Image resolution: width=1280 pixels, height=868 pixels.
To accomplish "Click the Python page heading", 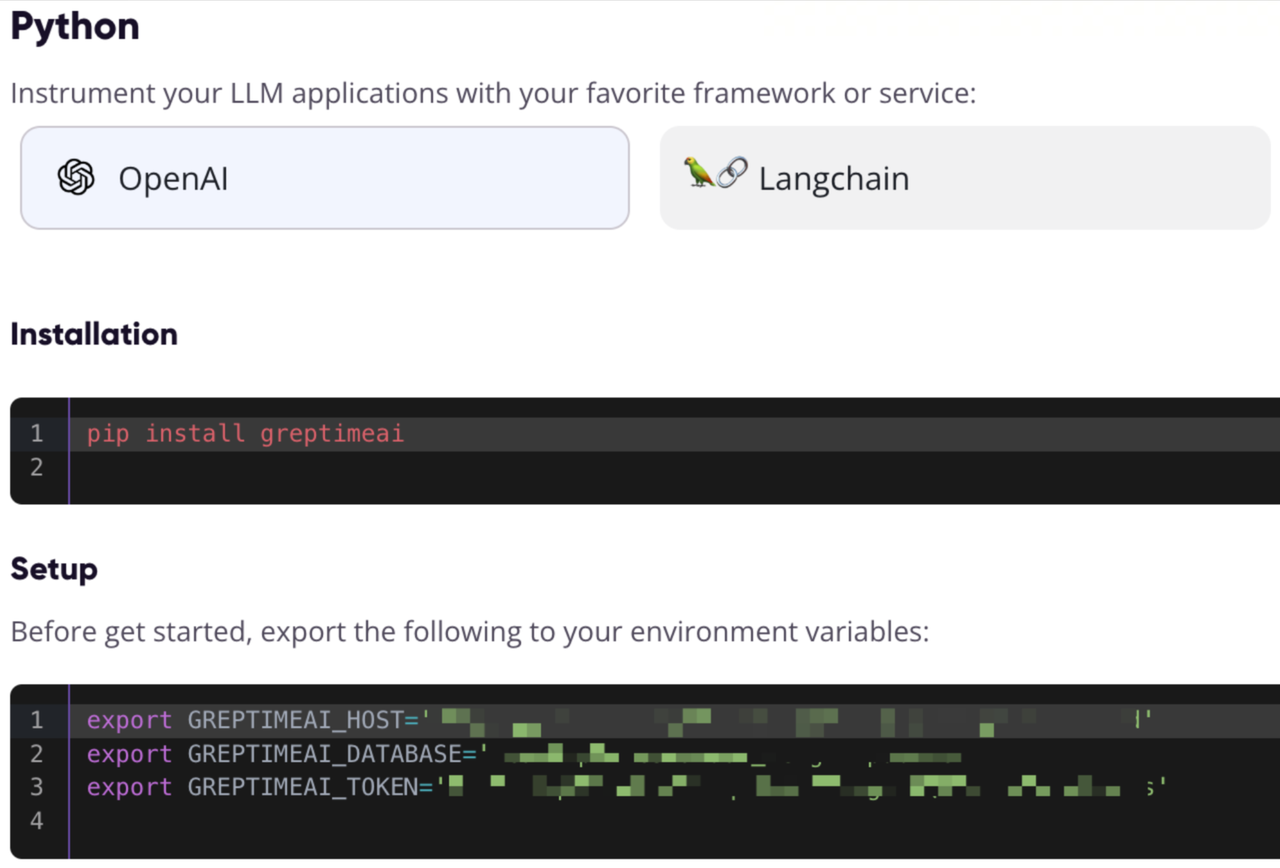I will click(x=74, y=27).
